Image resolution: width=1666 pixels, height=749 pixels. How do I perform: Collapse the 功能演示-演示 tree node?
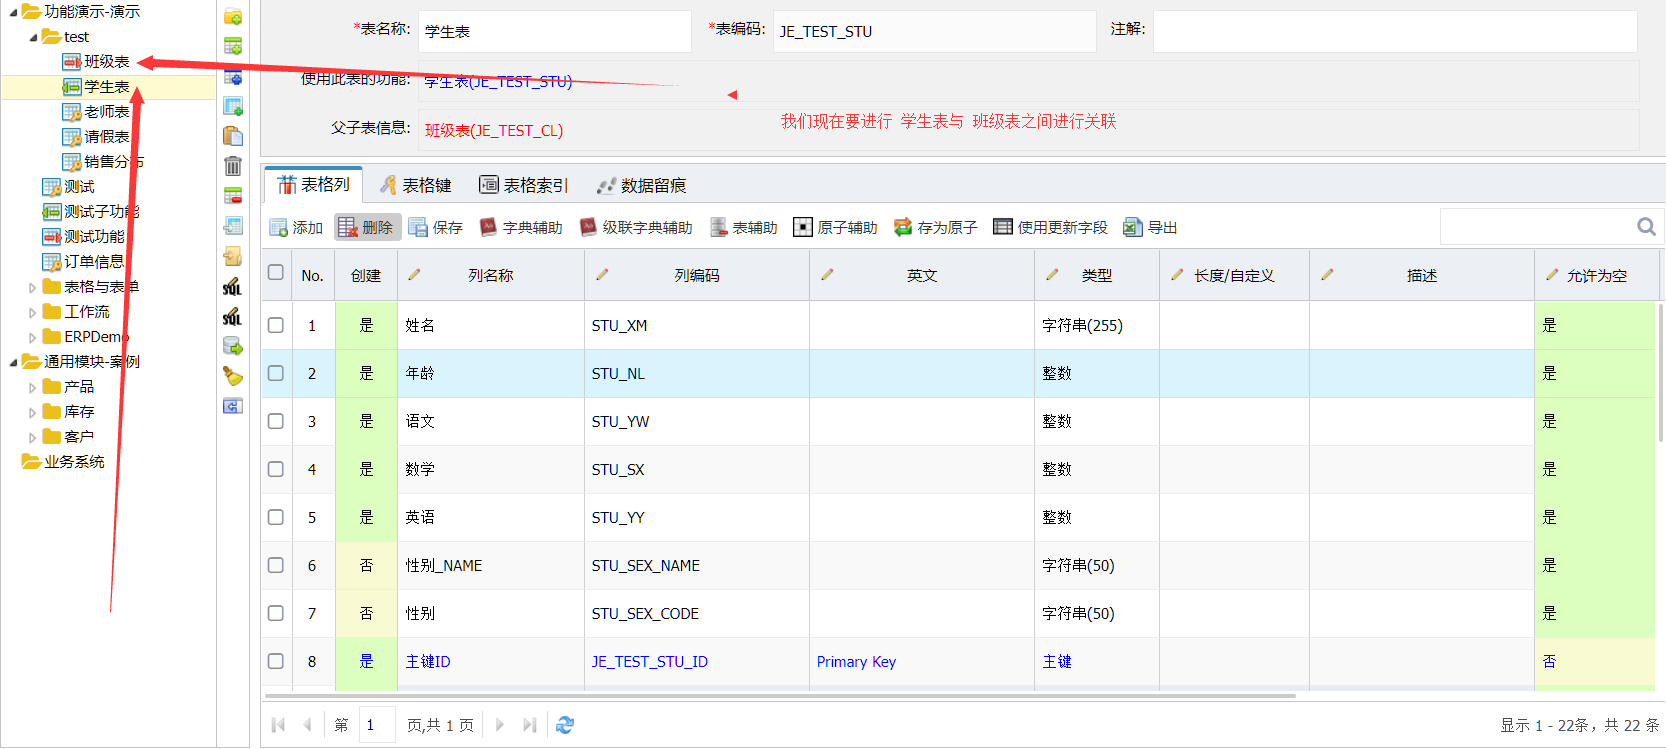[x=13, y=12]
